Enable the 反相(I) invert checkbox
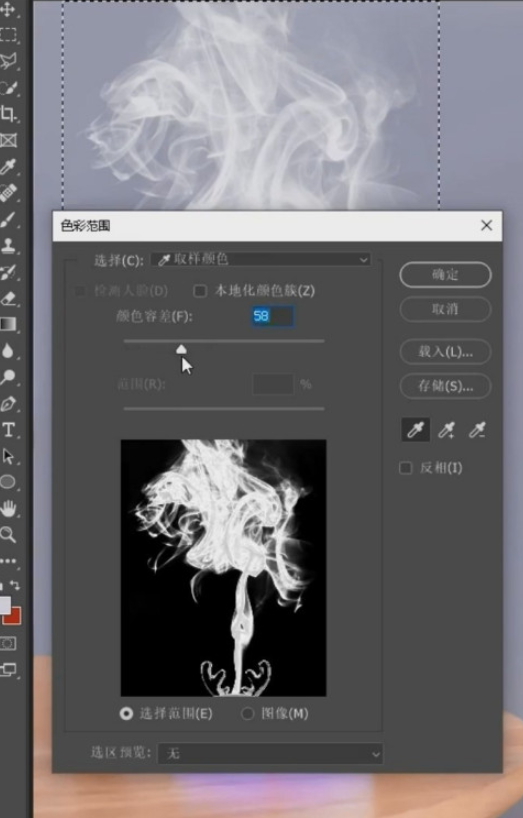523x818 pixels. point(405,467)
